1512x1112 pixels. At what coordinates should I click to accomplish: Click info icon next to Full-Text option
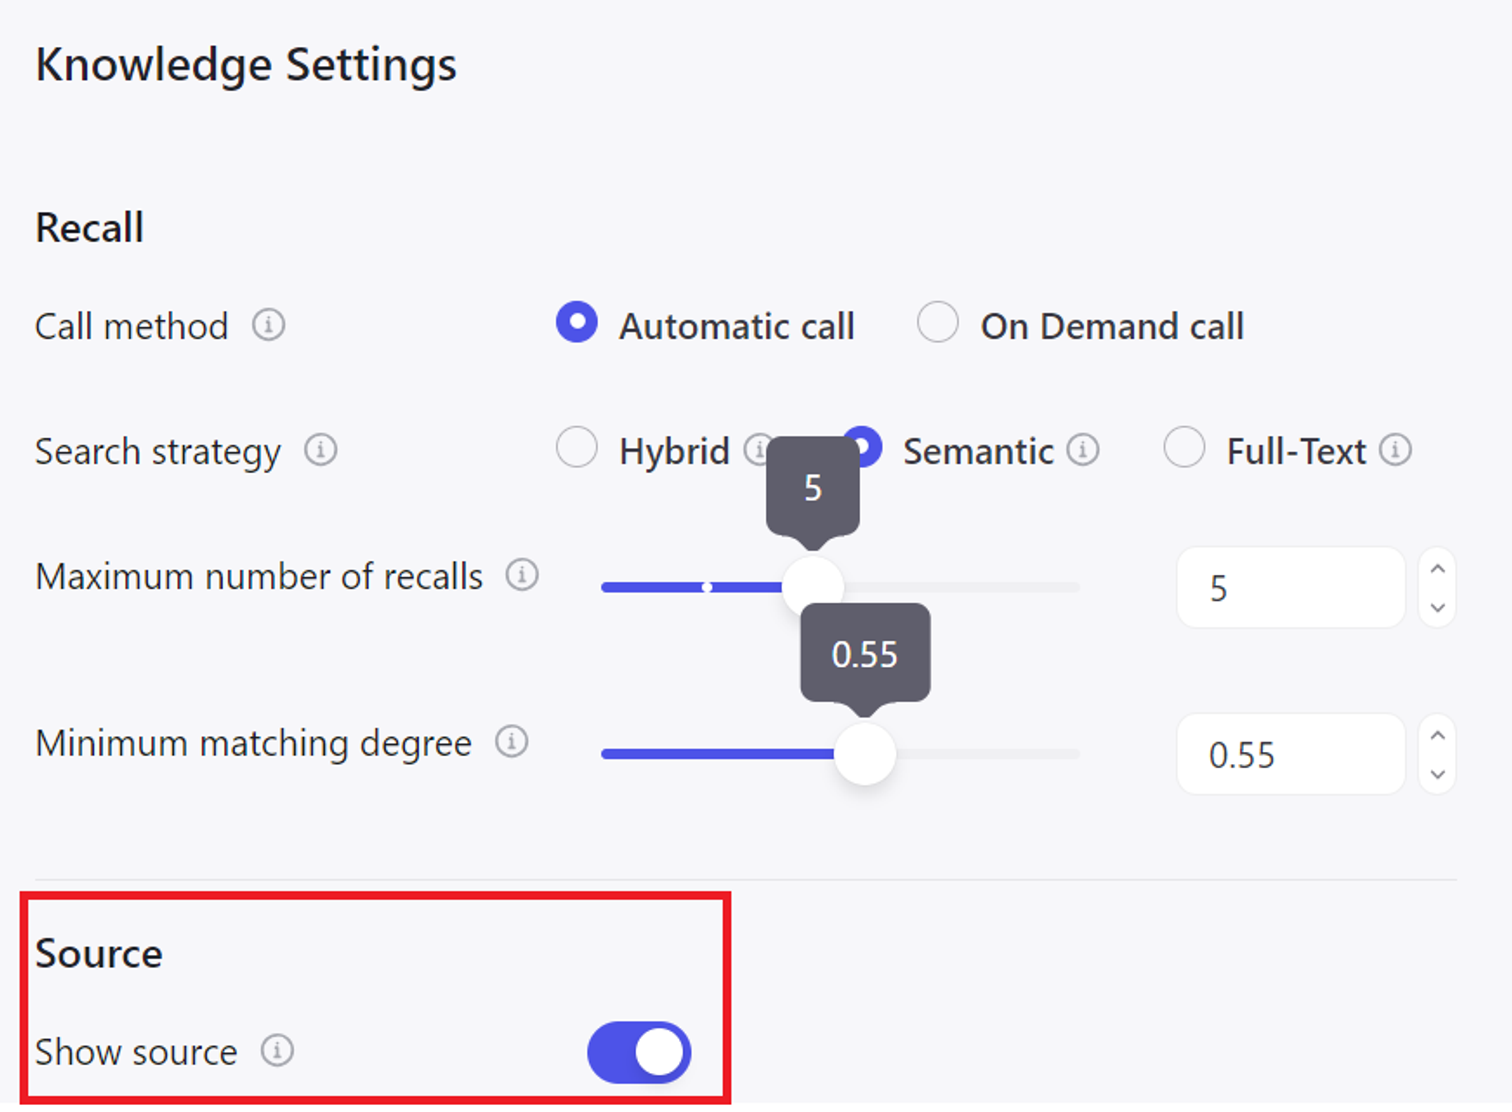click(1395, 450)
